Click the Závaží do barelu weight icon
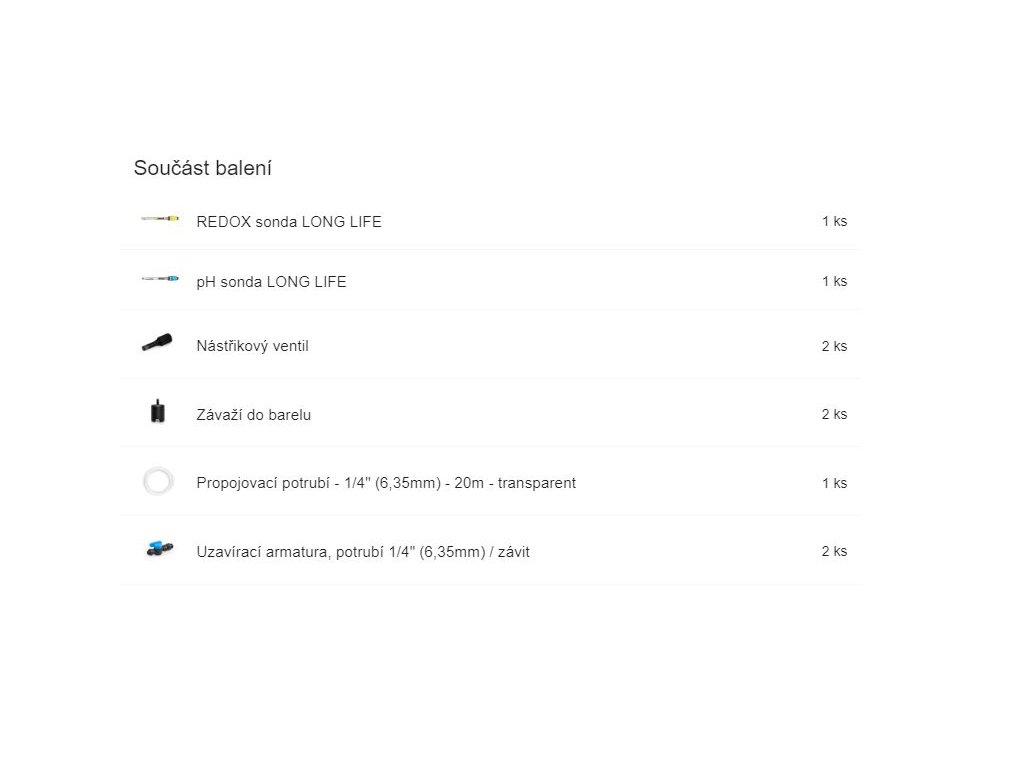The image size is (1024, 768). (x=157, y=411)
